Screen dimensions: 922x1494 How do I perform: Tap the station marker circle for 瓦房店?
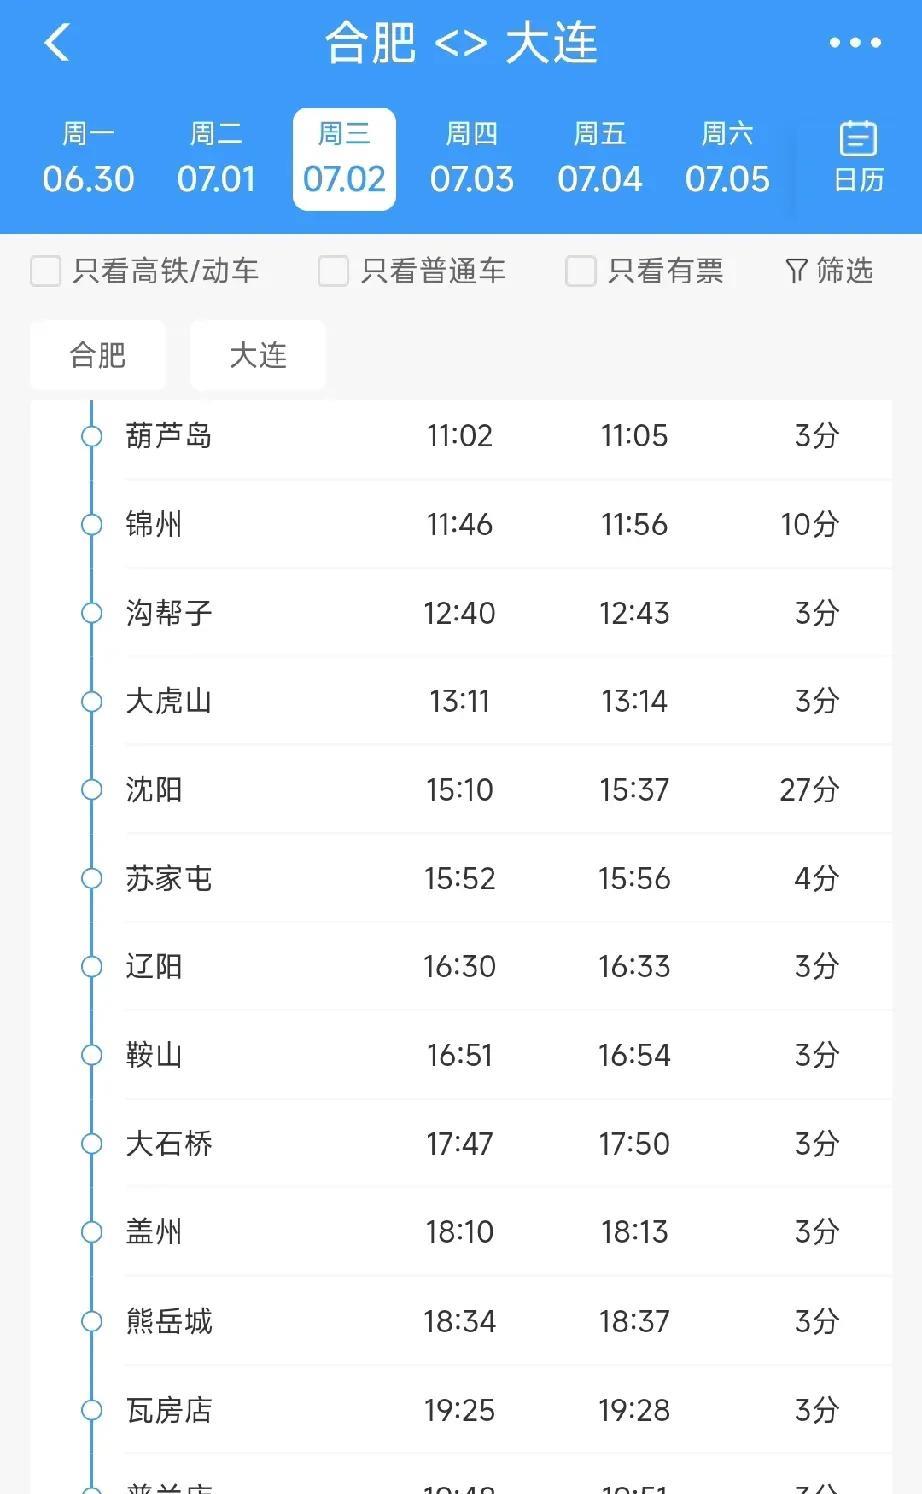point(92,1410)
